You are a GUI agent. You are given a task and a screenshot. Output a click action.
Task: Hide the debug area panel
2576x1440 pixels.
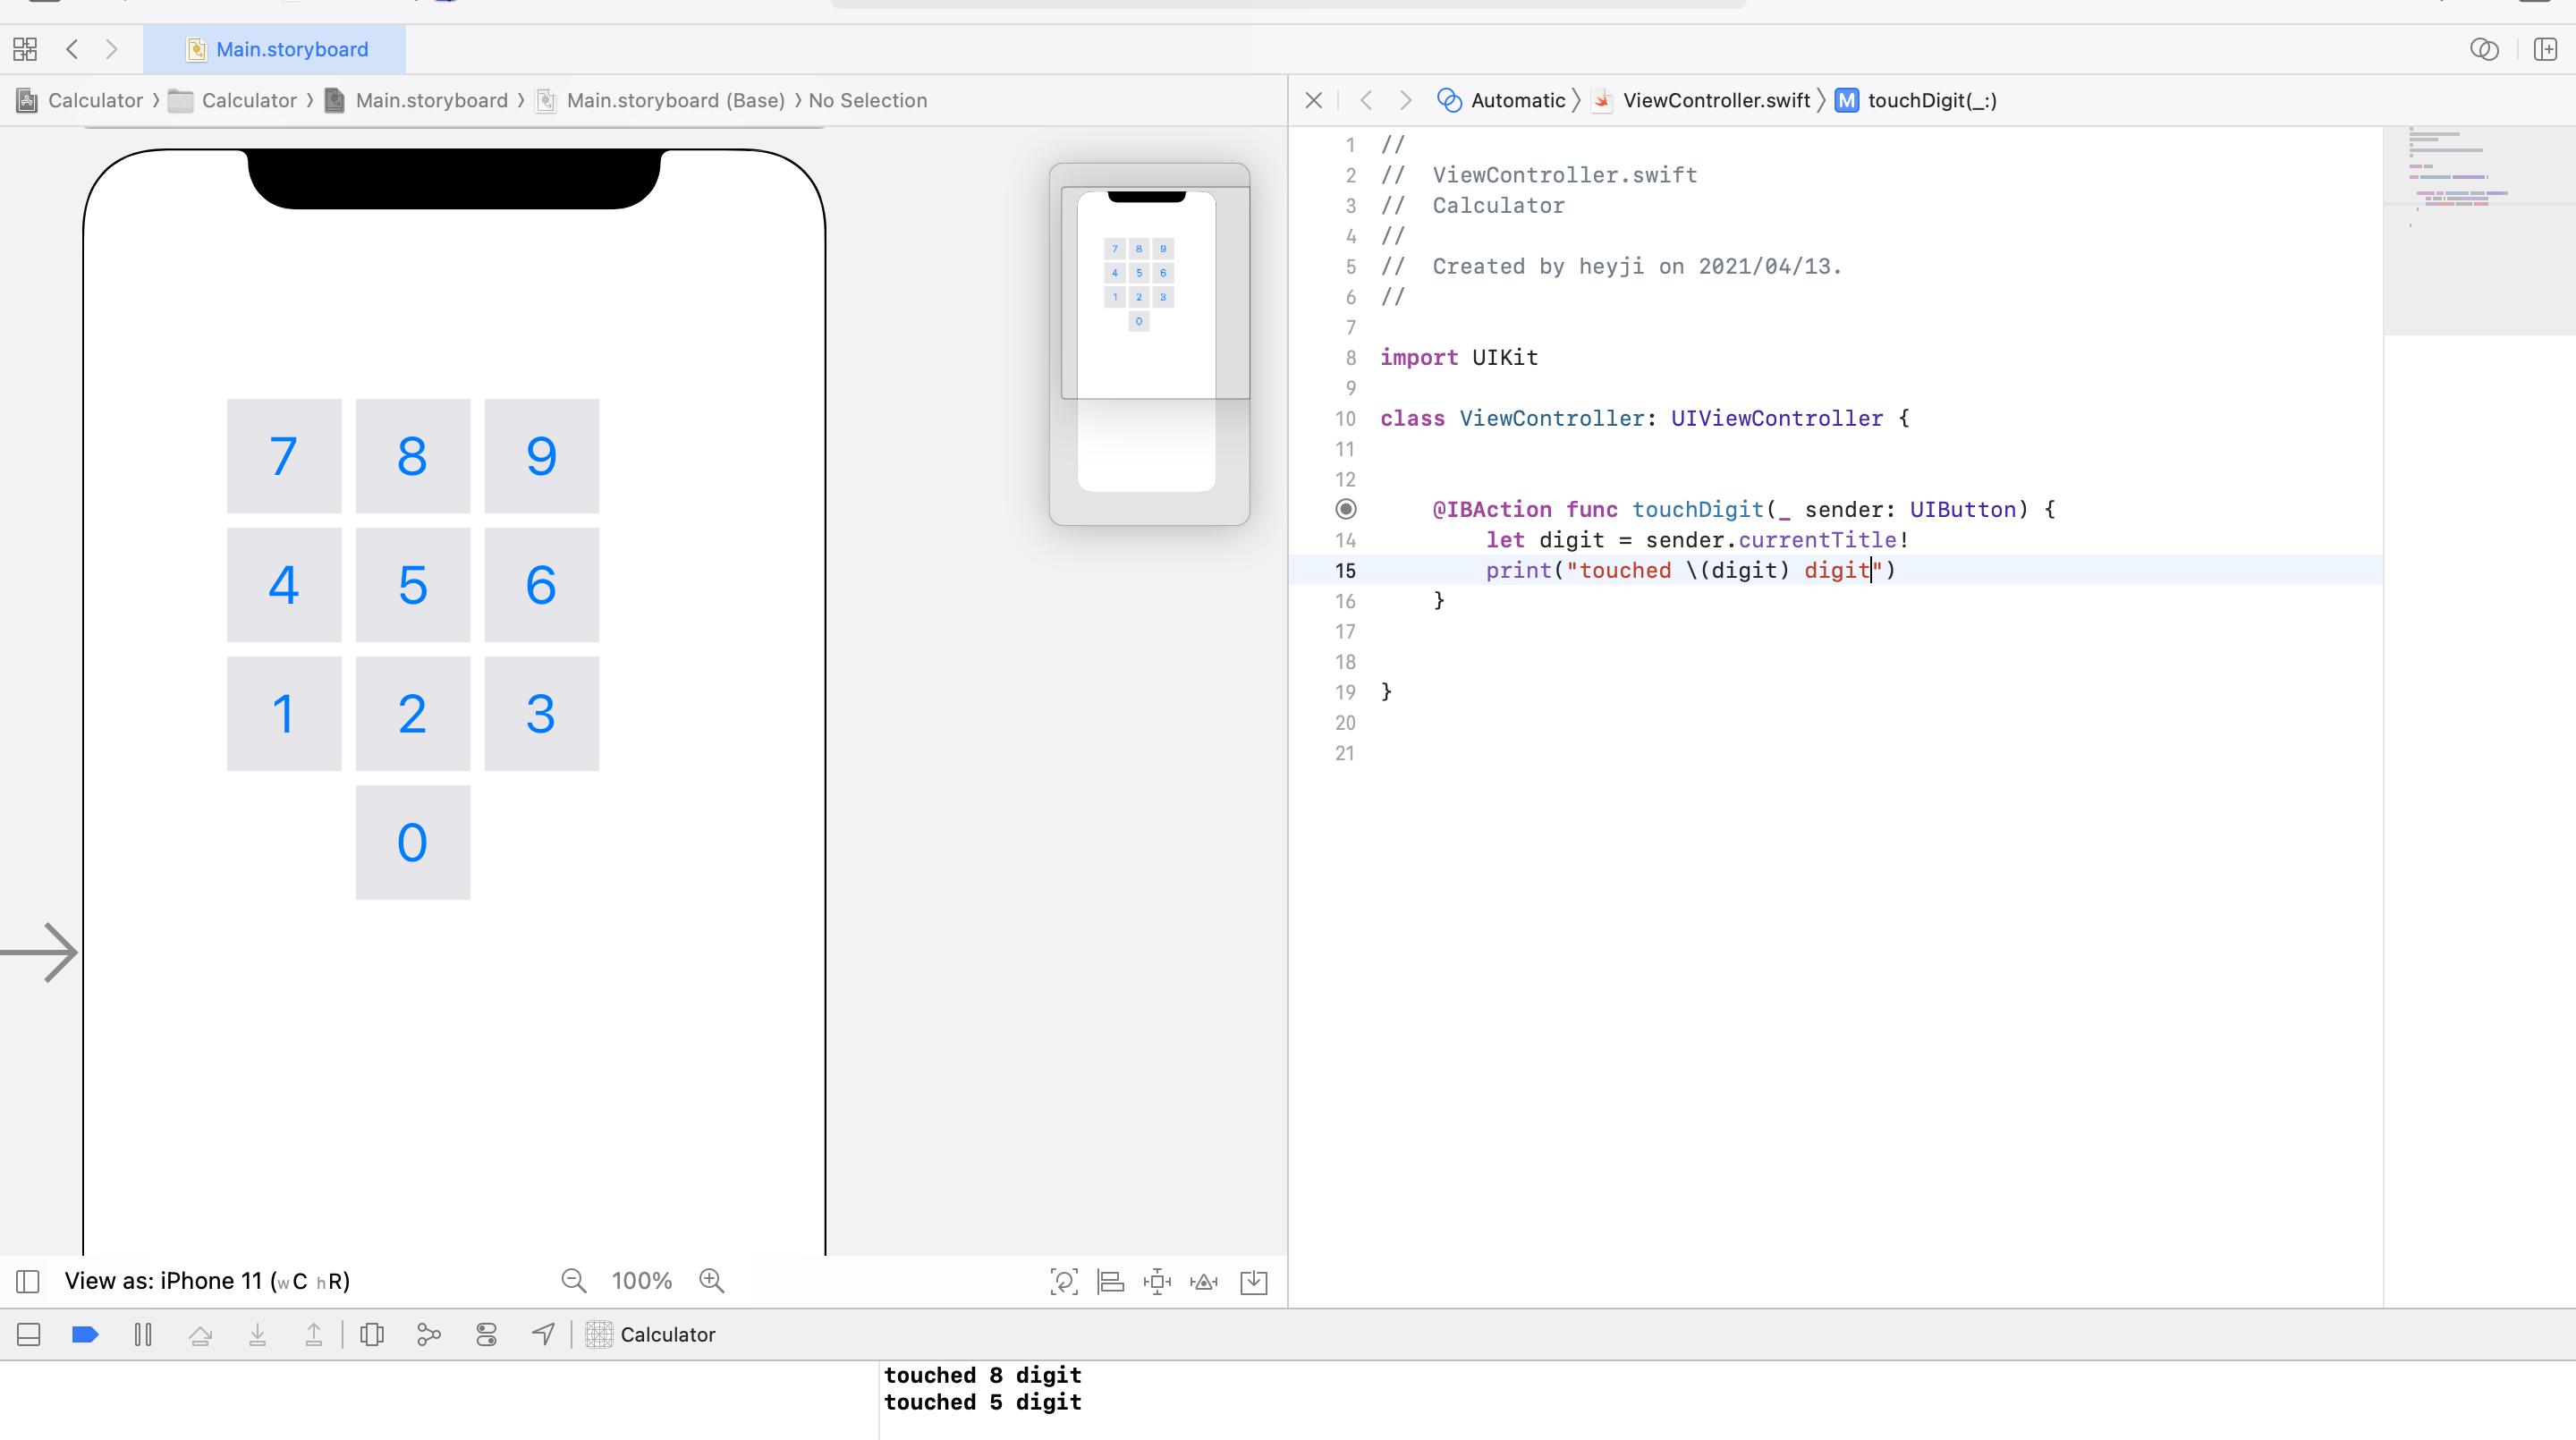tap(29, 1334)
